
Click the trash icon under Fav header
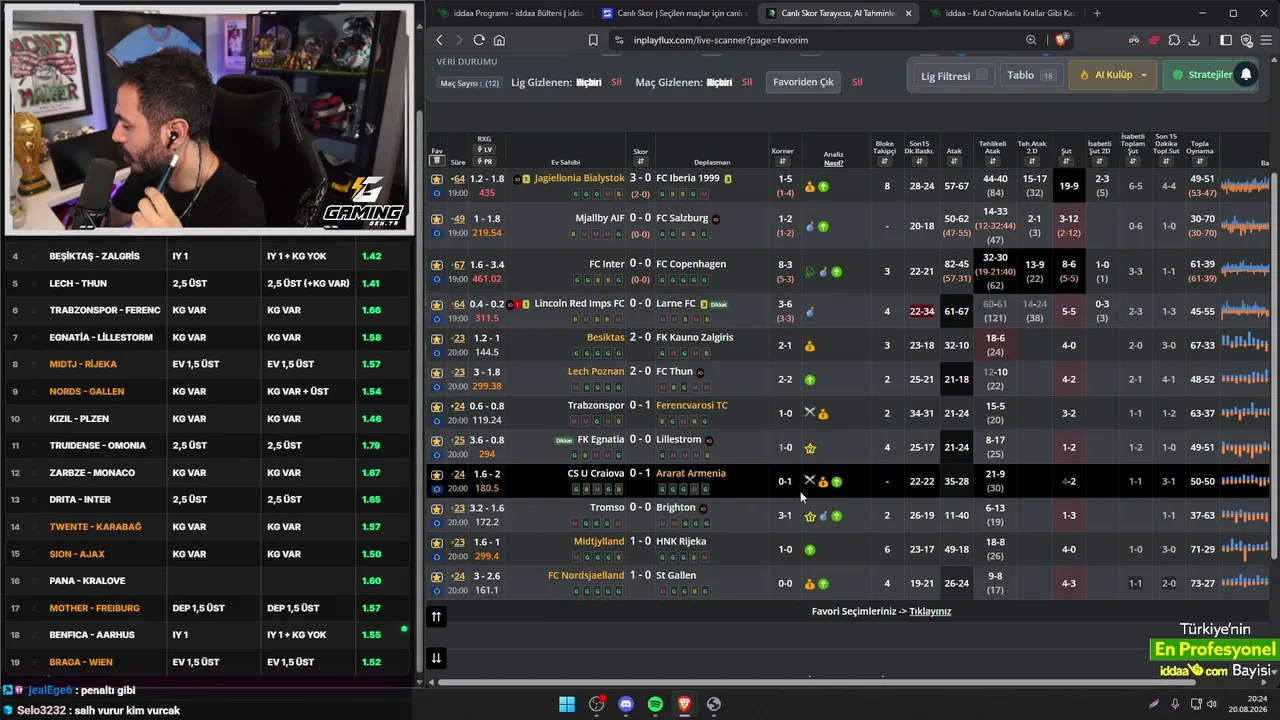coord(437,161)
